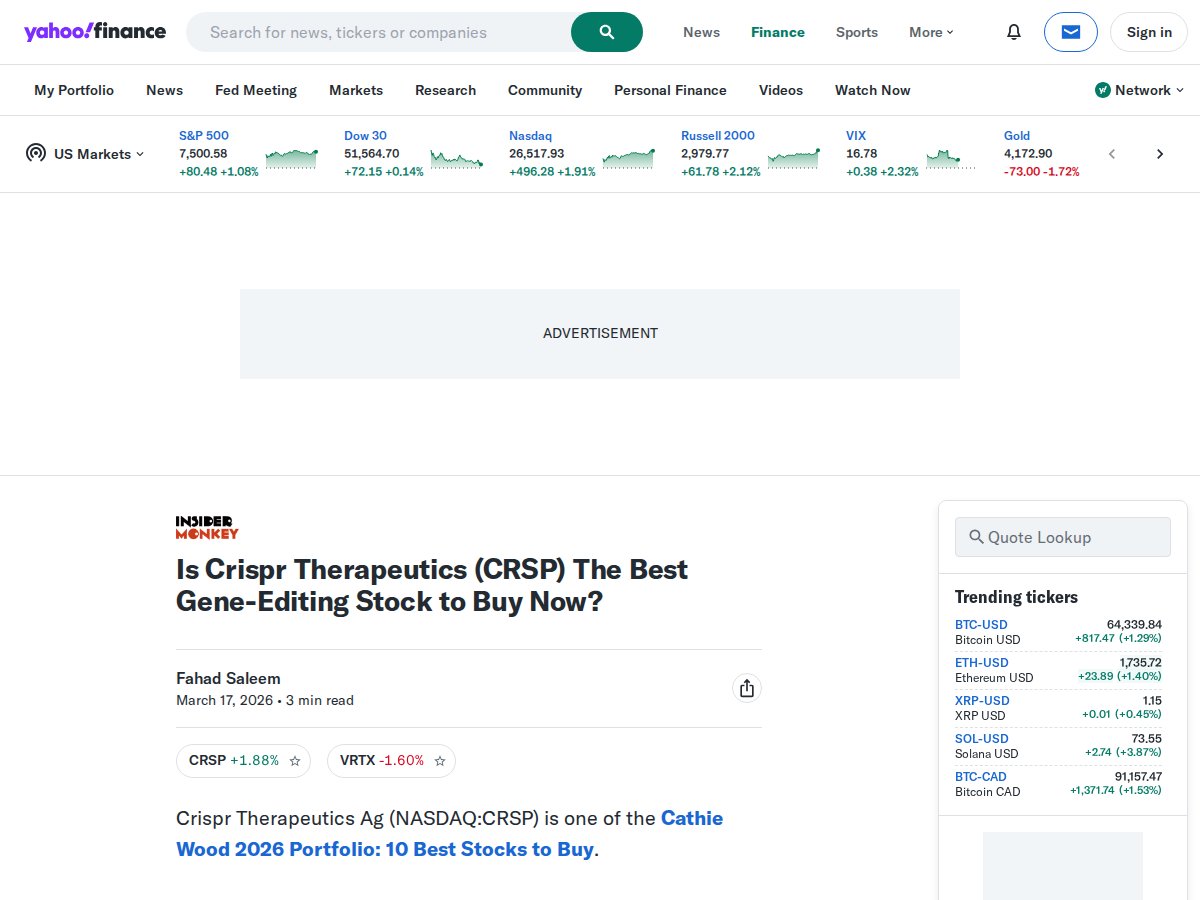
Task: Click the advertisement banner
Action: 600,333
